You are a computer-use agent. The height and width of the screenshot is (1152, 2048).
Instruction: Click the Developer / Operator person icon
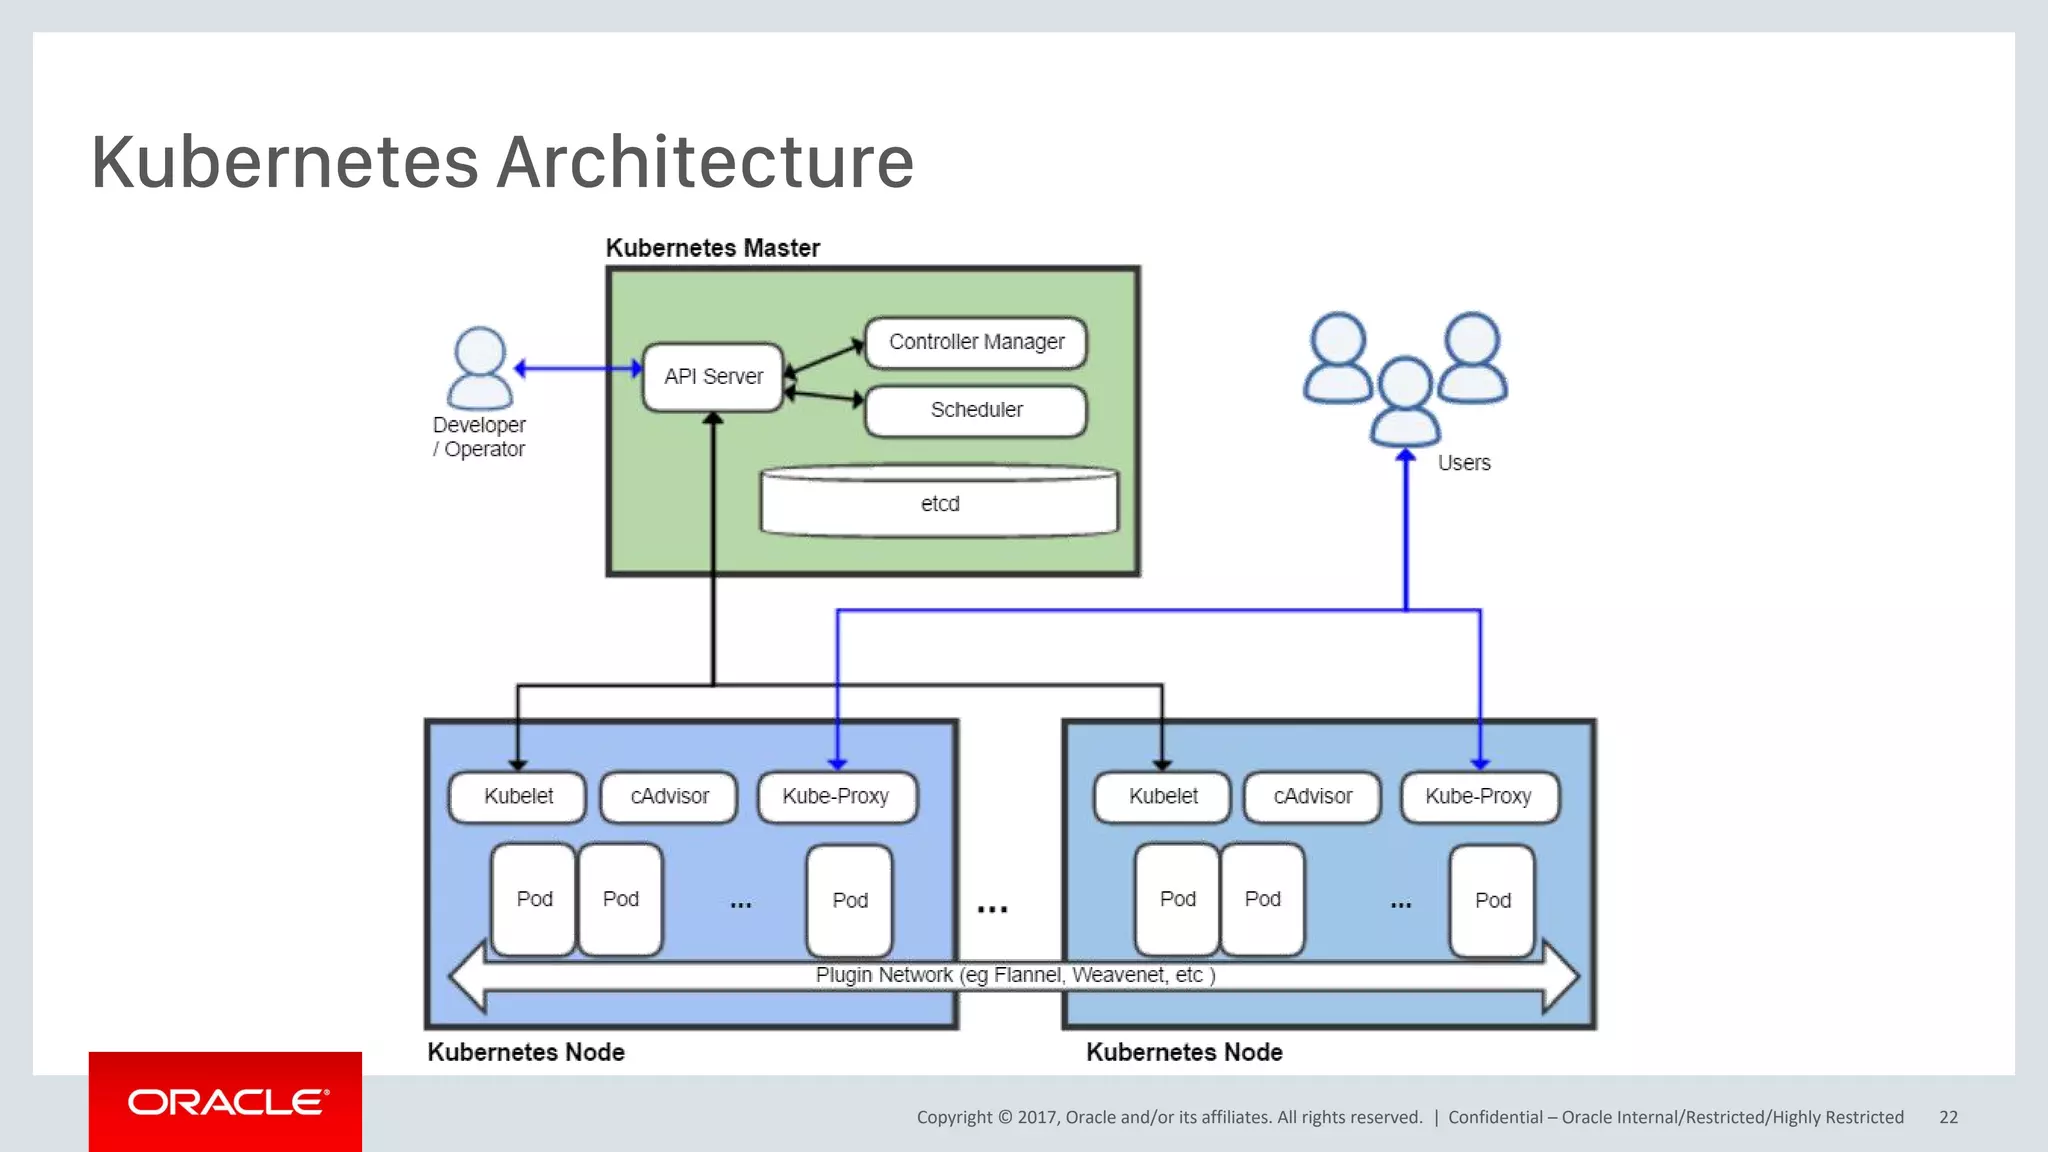(479, 367)
